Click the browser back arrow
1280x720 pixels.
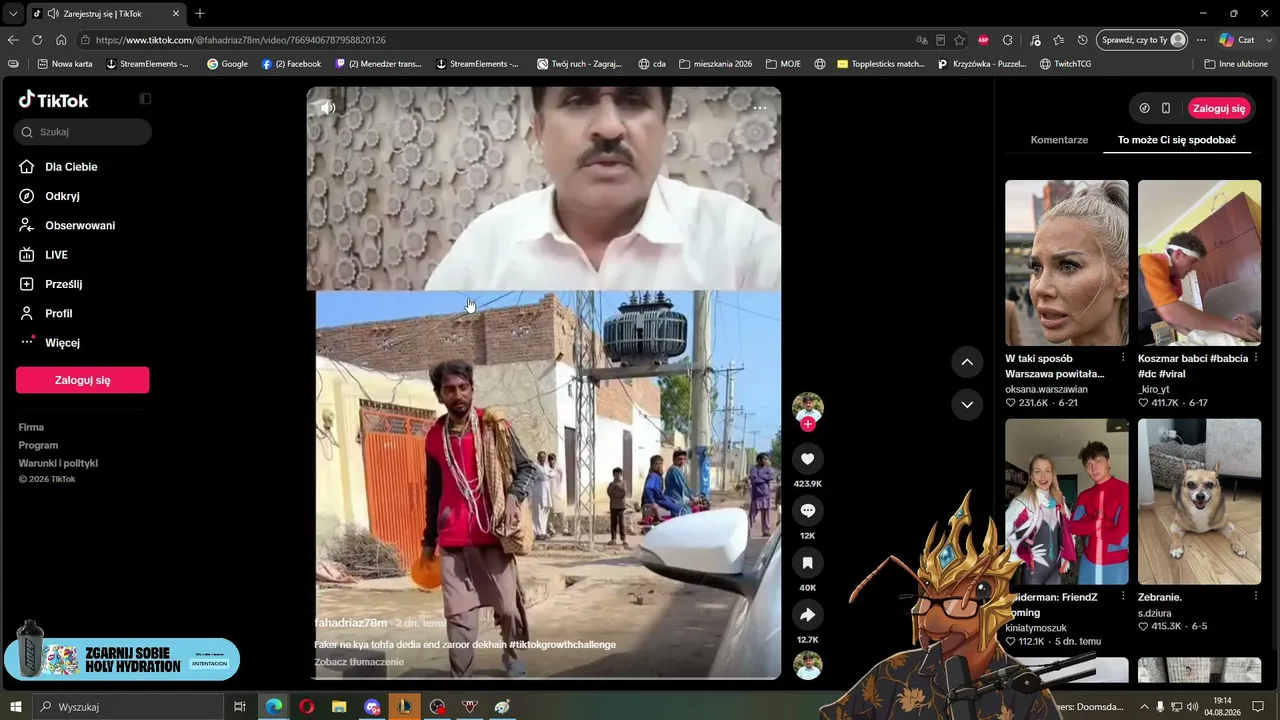(13, 40)
